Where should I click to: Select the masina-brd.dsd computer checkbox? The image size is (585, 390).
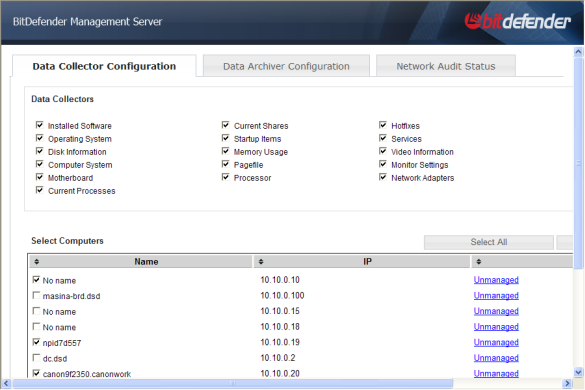click(x=36, y=295)
